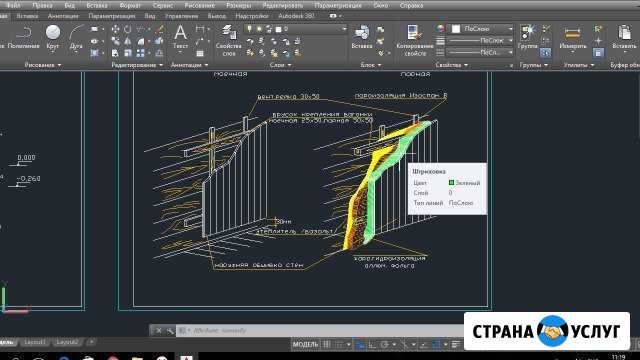640x360 pixels.
Task: Expand the Утилиты panel
Action: pyautogui.click(x=579, y=65)
